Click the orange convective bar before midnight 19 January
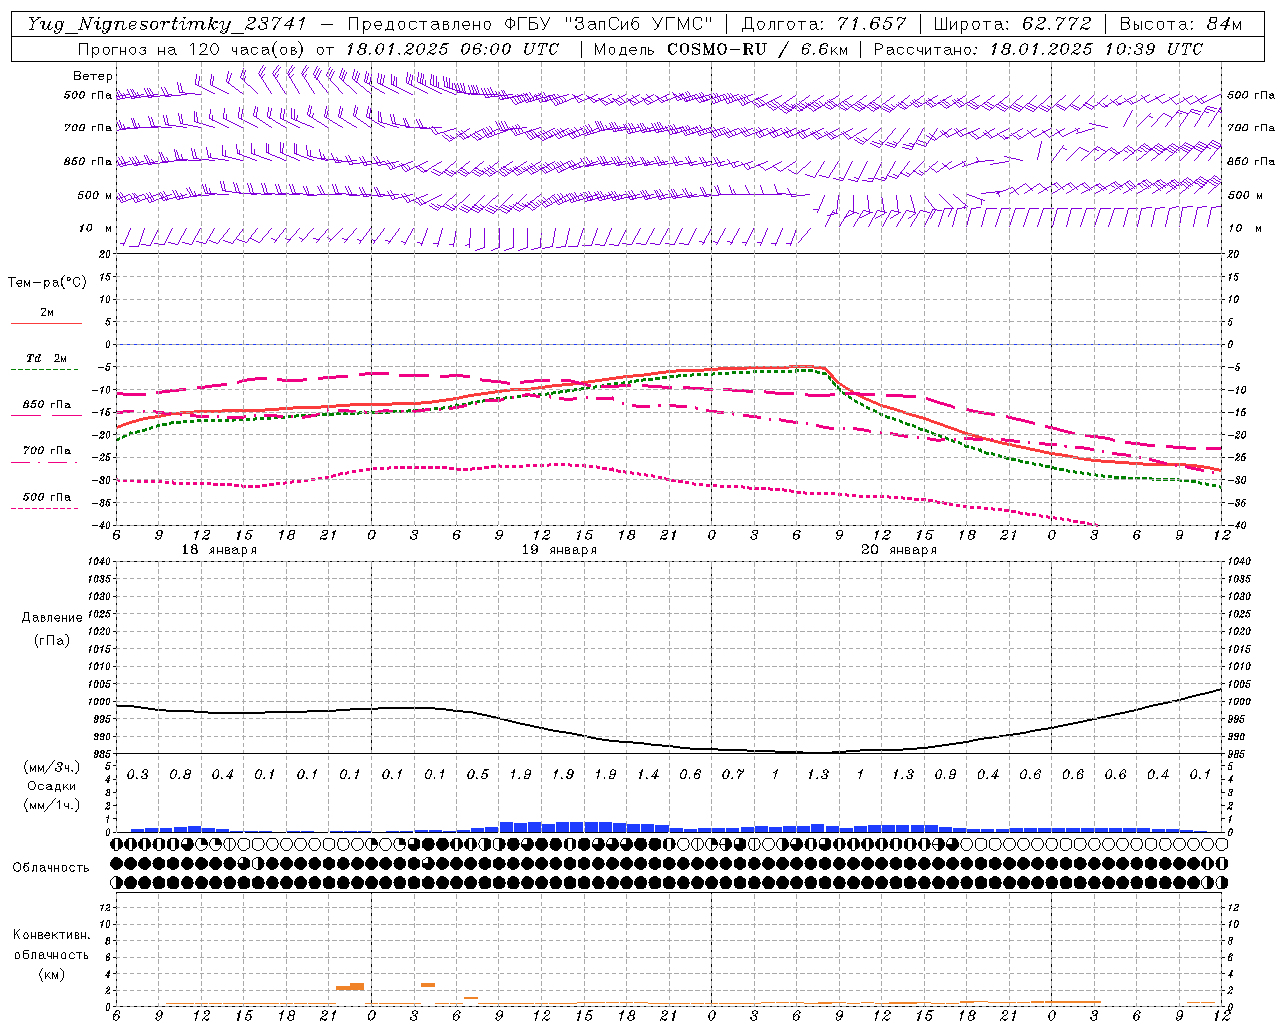Image resolution: width=1280 pixels, height=1024 pixels. pyautogui.click(x=350, y=987)
